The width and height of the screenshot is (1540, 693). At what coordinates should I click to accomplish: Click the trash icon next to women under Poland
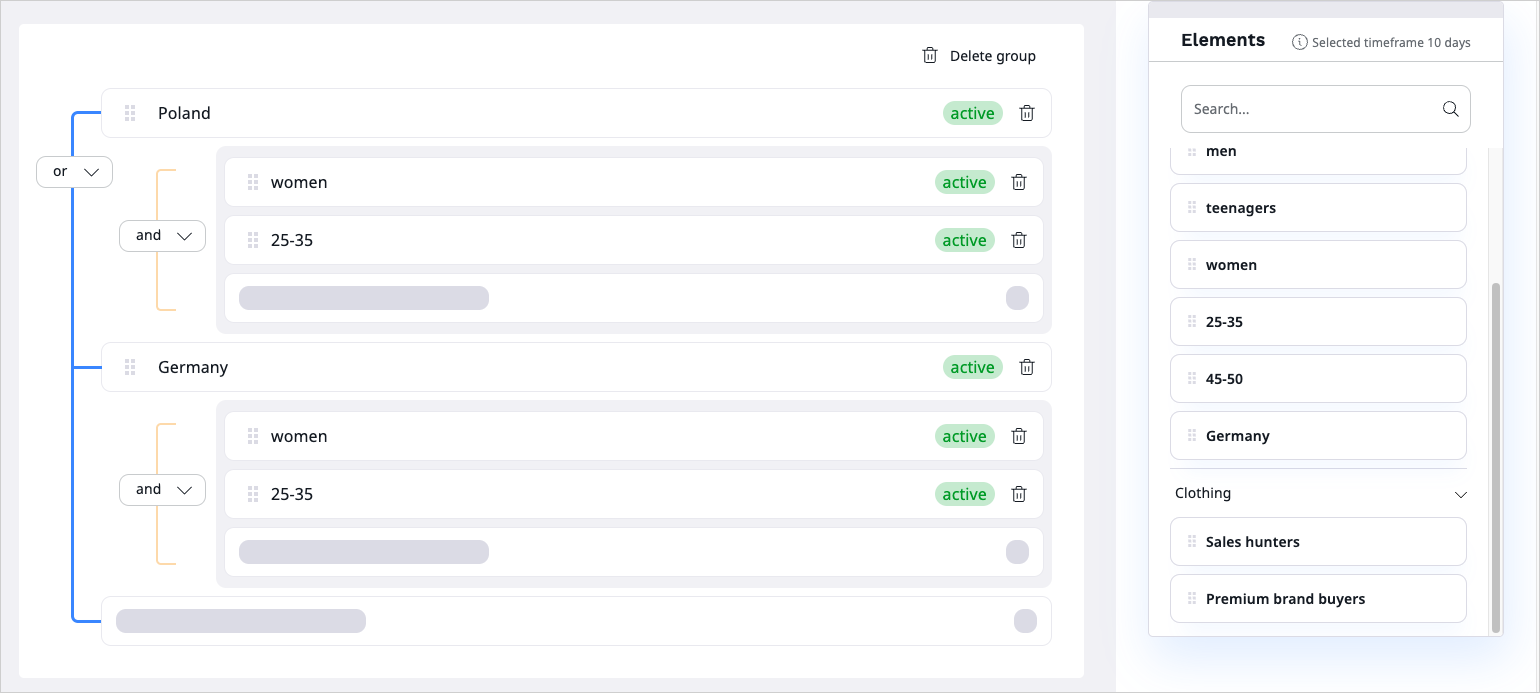pyautogui.click(x=1019, y=182)
